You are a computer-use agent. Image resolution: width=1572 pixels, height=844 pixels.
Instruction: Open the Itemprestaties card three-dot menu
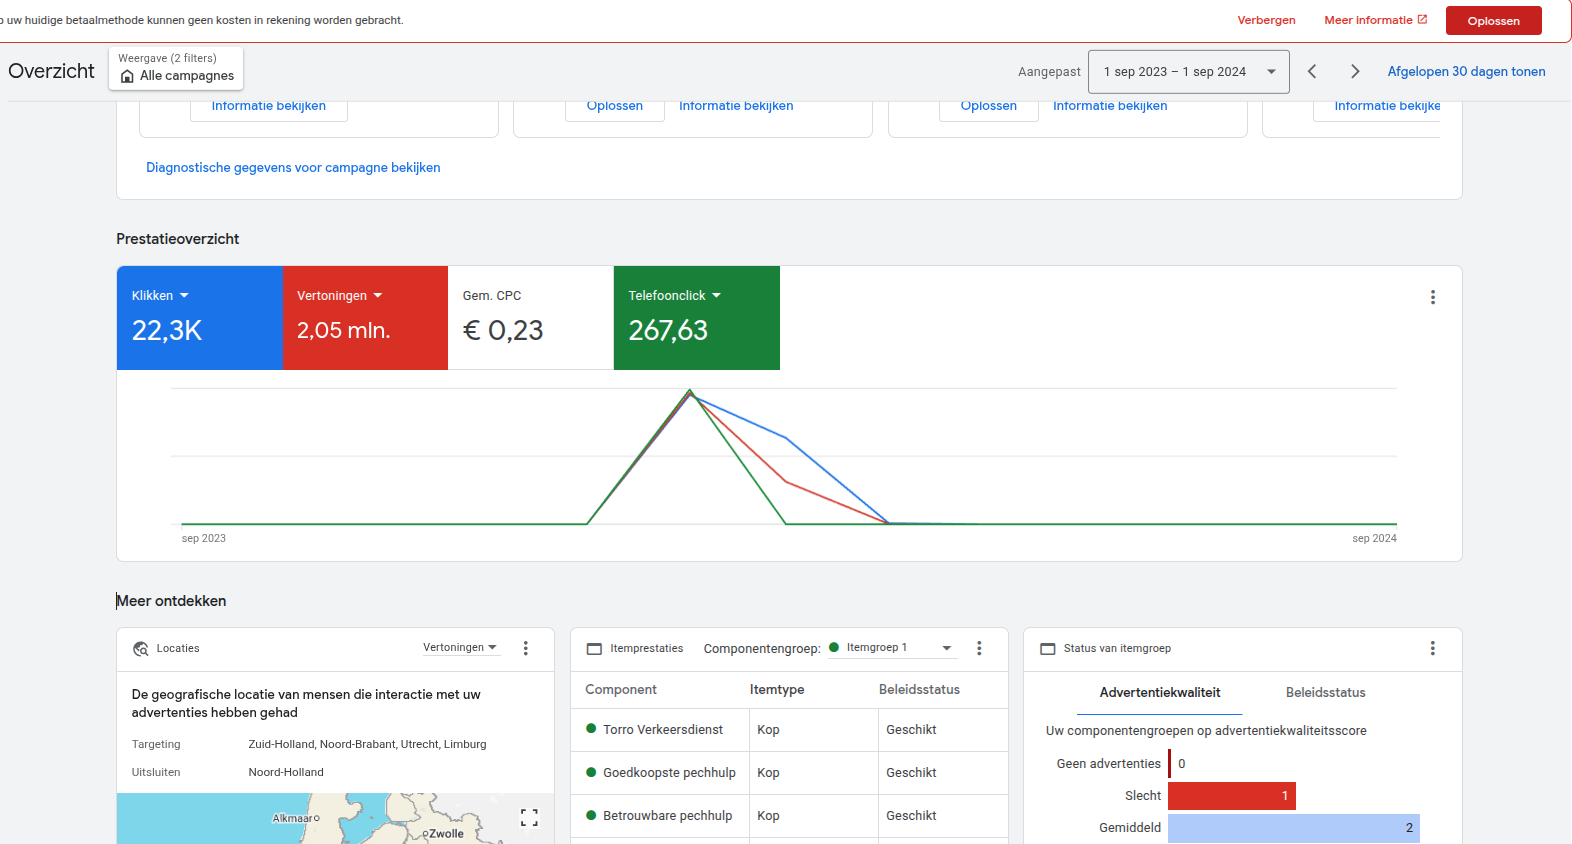click(x=979, y=648)
